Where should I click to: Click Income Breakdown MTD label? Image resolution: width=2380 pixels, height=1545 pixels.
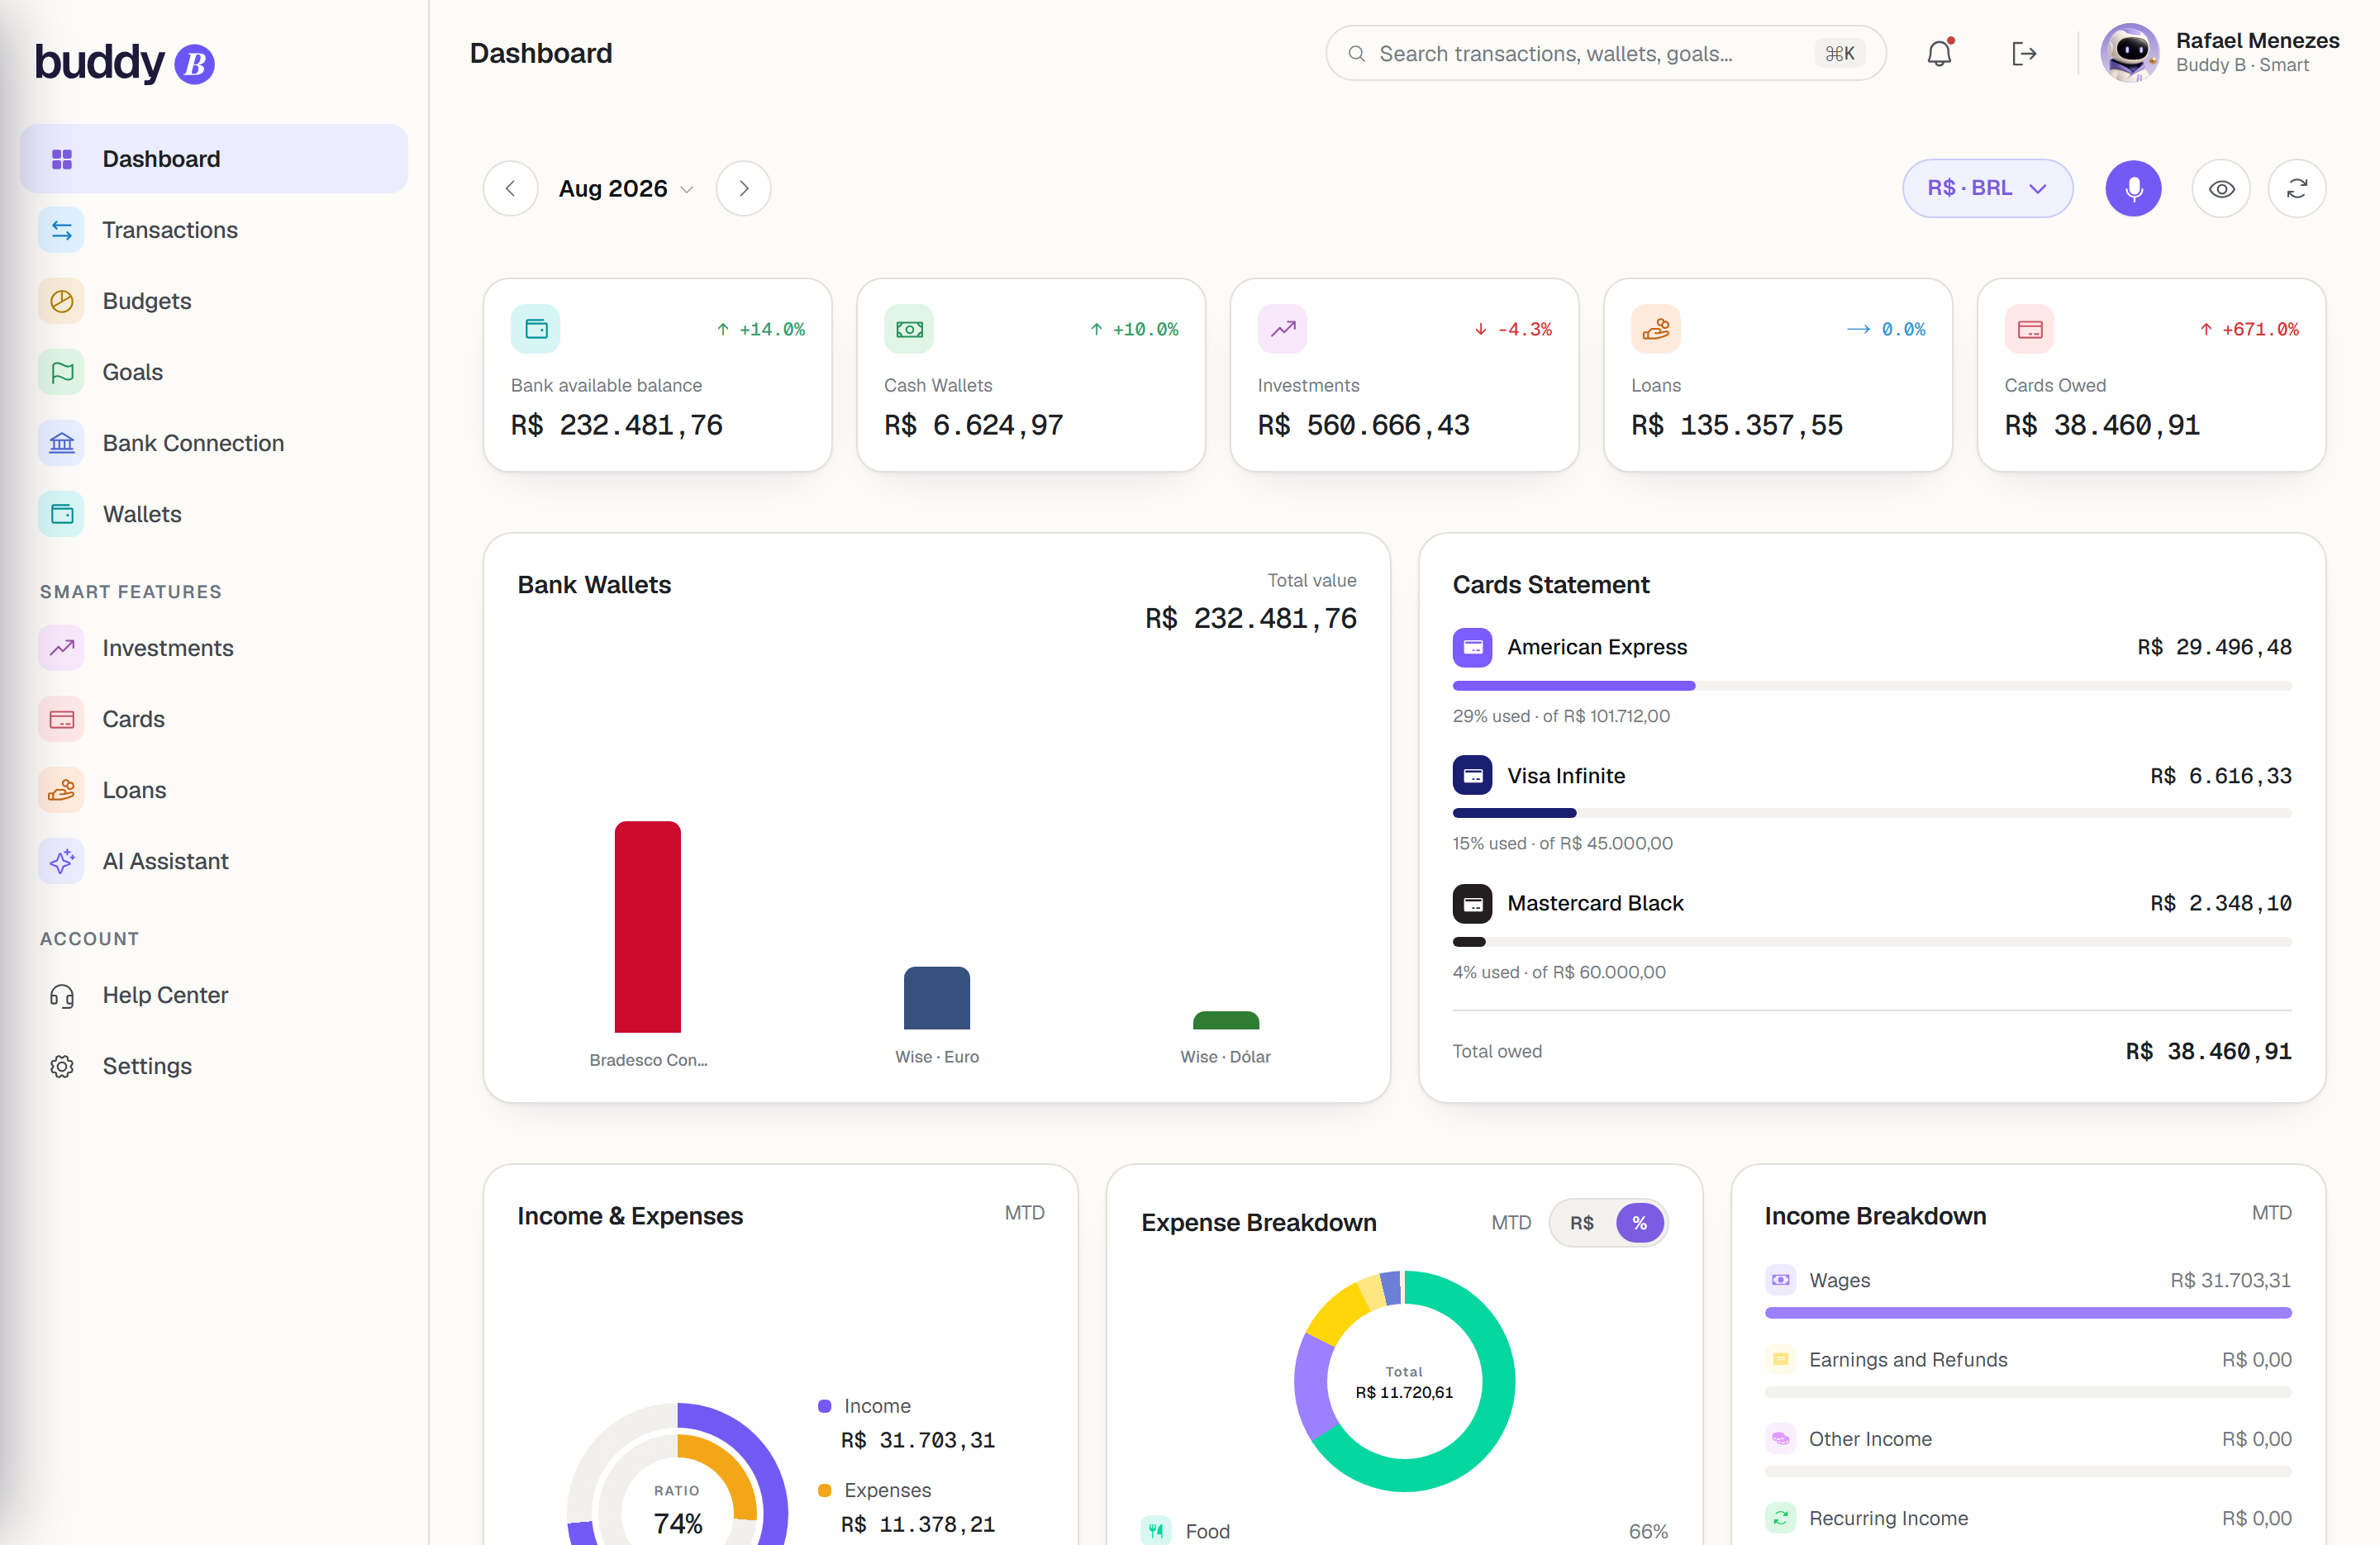click(2272, 1213)
